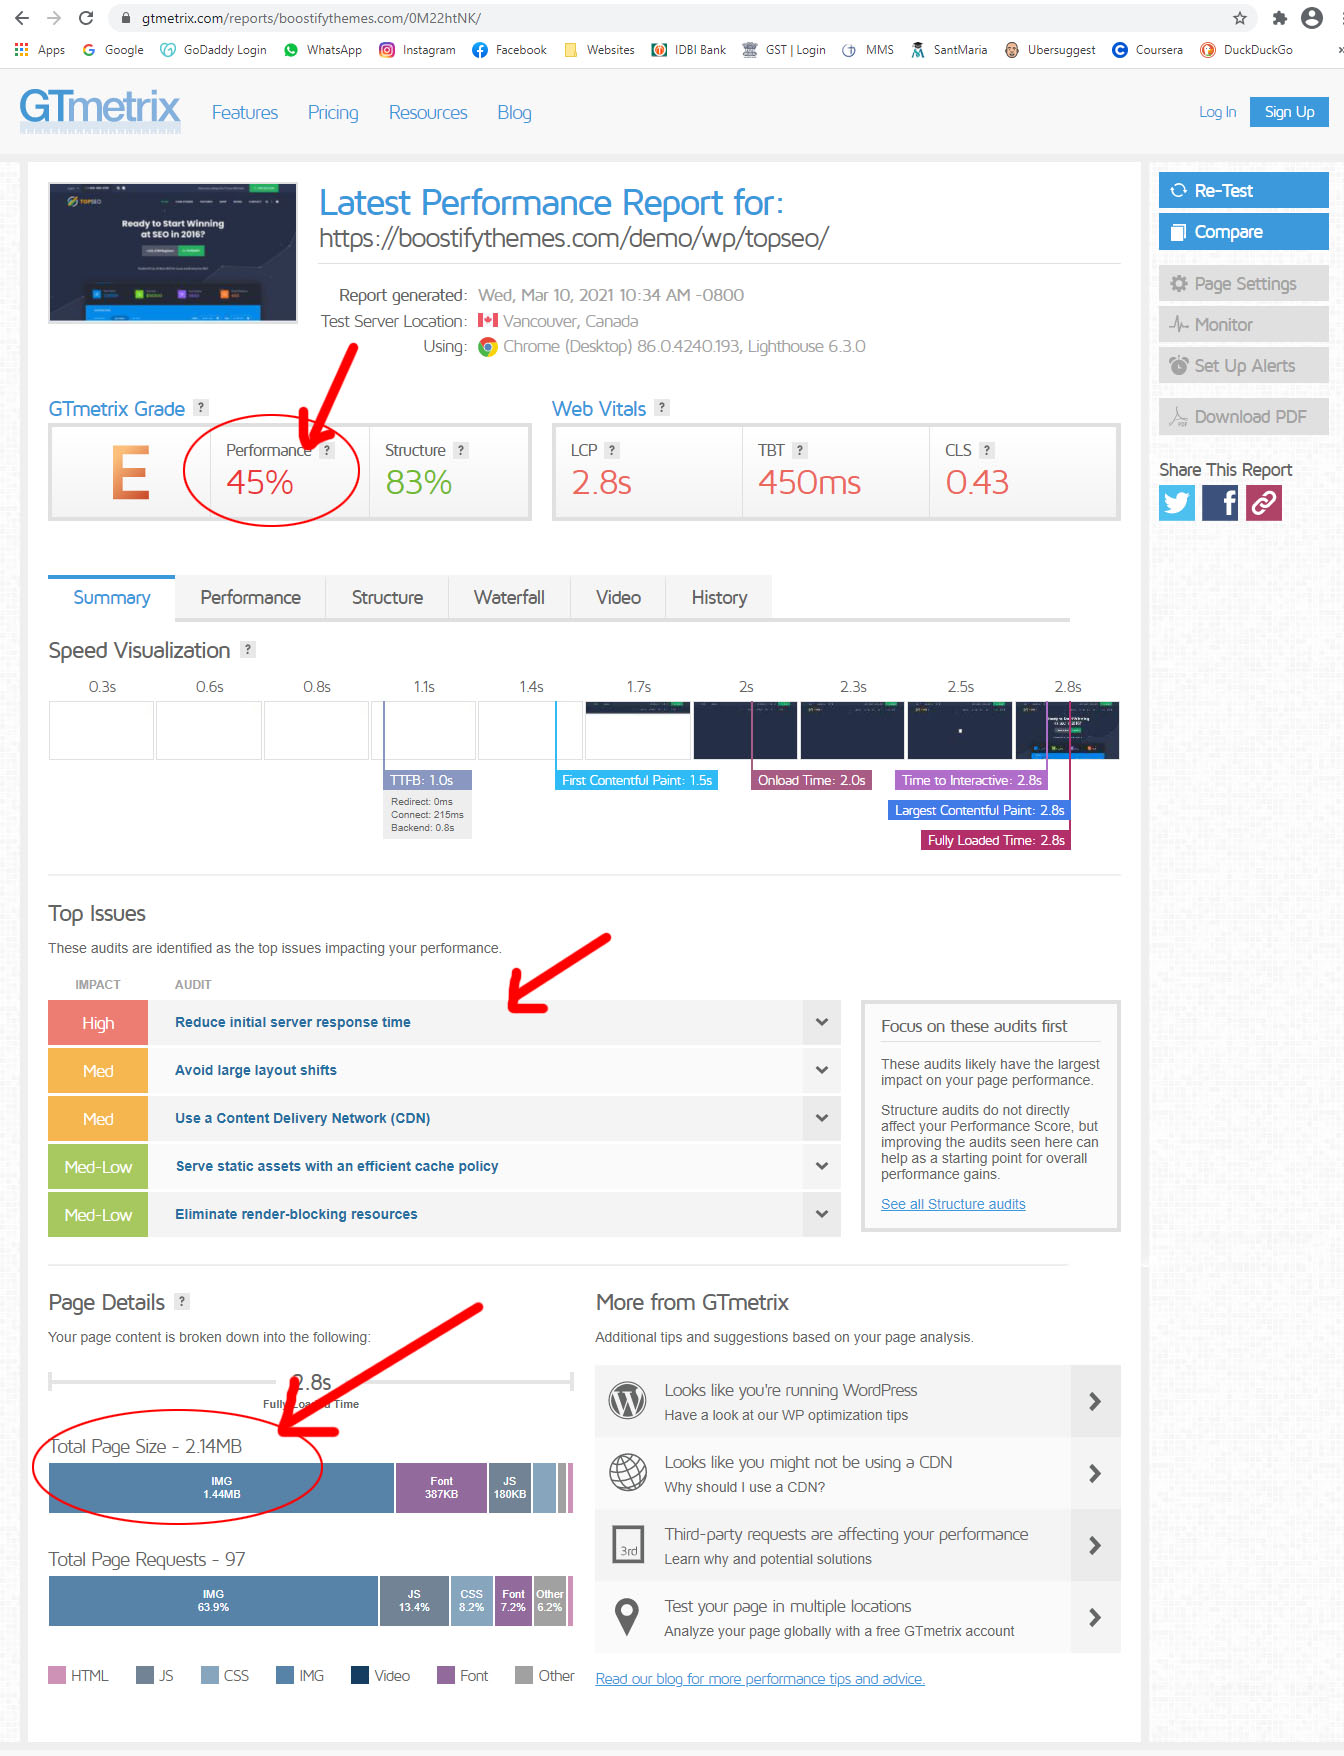Open the DuckDuckGo bookmark
This screenshot has width=1344, height=1756.
click(x=1246, y=50)
